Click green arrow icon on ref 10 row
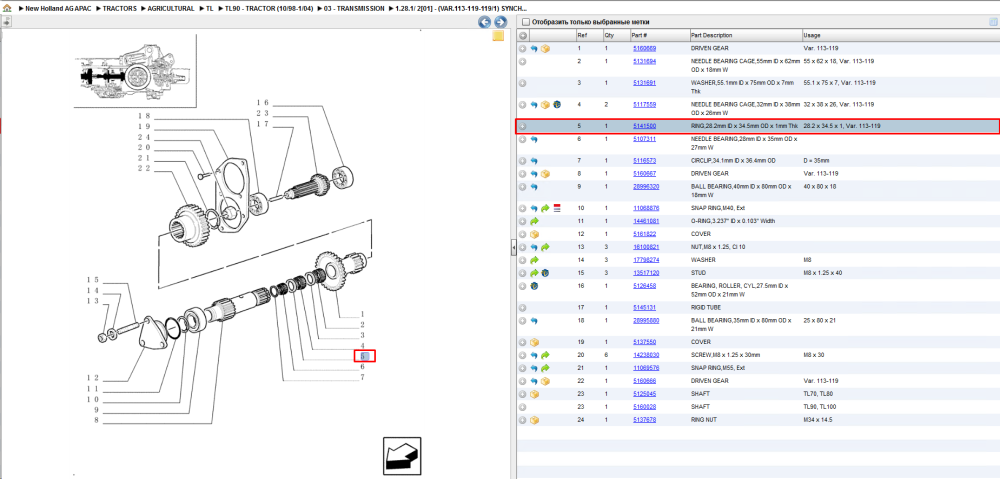The image size is (1000, 479). (545, 208)
